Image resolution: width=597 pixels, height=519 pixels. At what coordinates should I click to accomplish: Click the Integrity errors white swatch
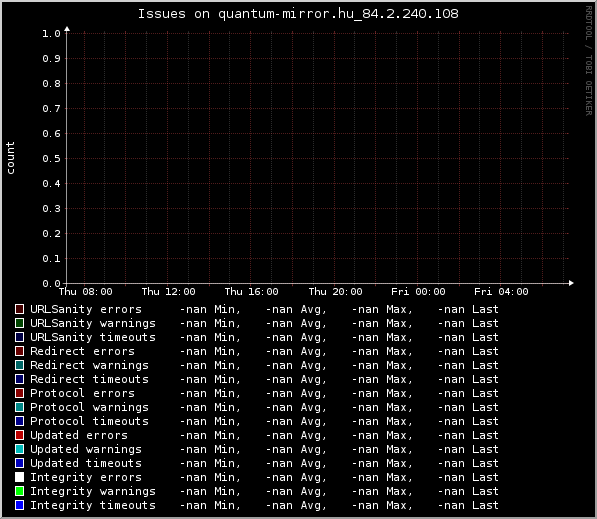(x=19, y=477)
